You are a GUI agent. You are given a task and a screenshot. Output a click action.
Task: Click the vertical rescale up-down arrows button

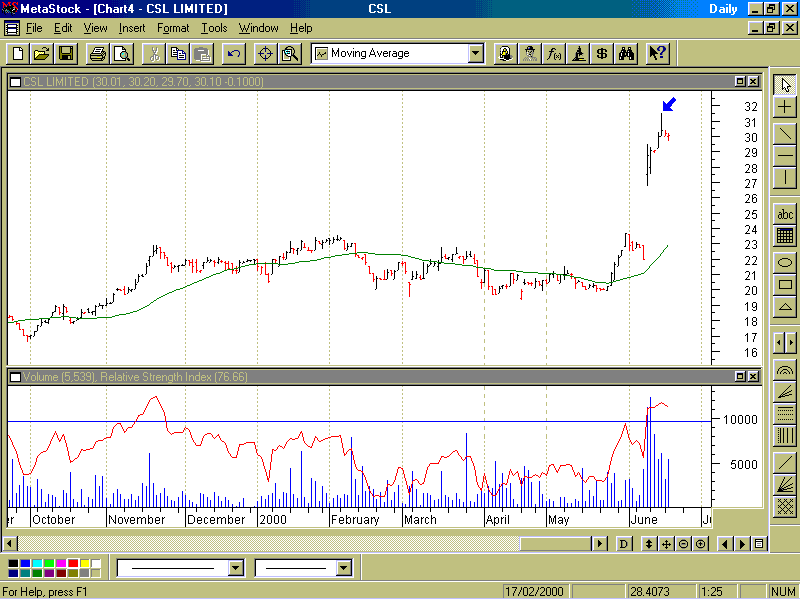click(649, 544)
